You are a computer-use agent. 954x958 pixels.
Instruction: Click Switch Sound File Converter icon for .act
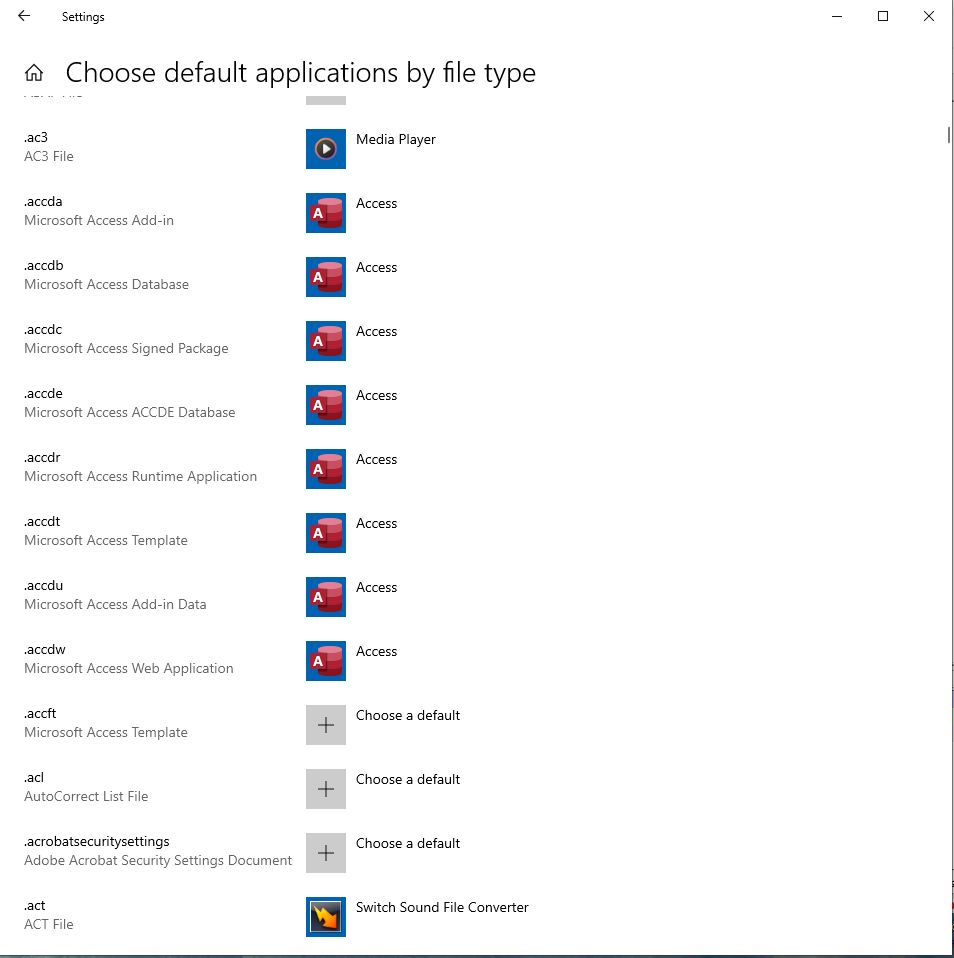point(326,916)
